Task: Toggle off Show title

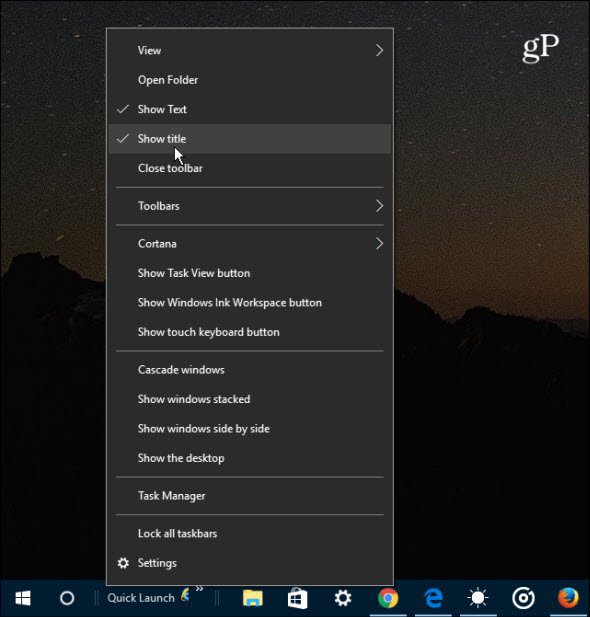Action: (250, 139)
